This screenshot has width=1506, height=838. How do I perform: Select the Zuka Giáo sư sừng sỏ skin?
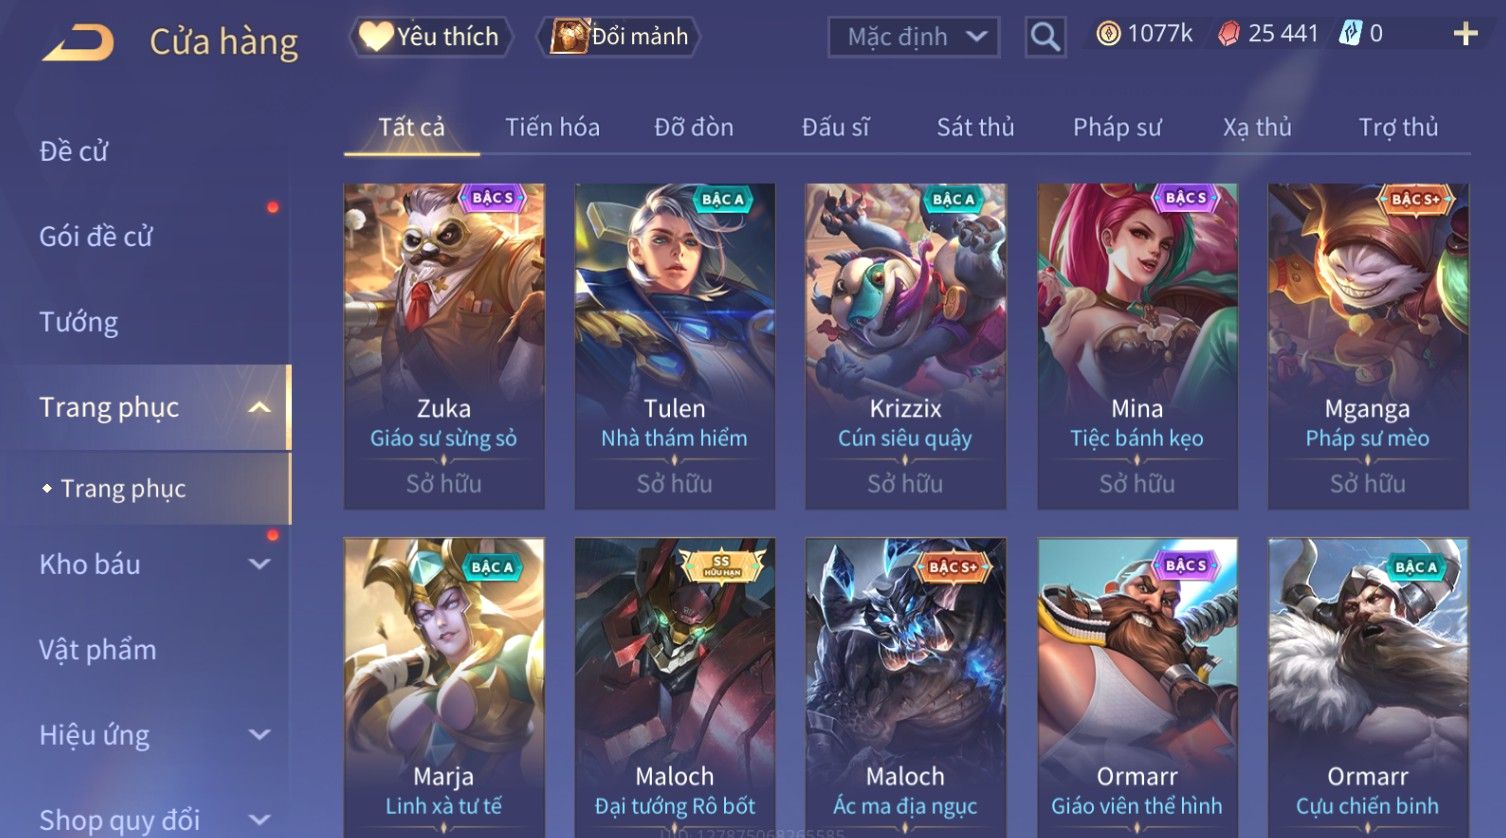444,346
